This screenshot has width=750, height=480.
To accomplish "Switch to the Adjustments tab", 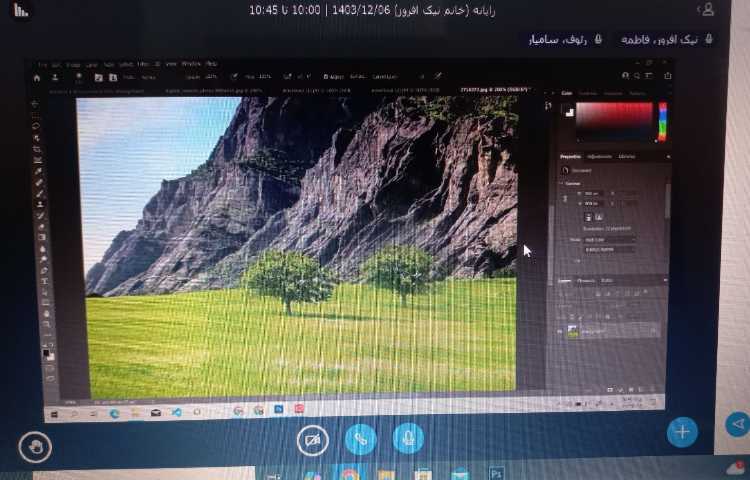I will click(599, 156).
